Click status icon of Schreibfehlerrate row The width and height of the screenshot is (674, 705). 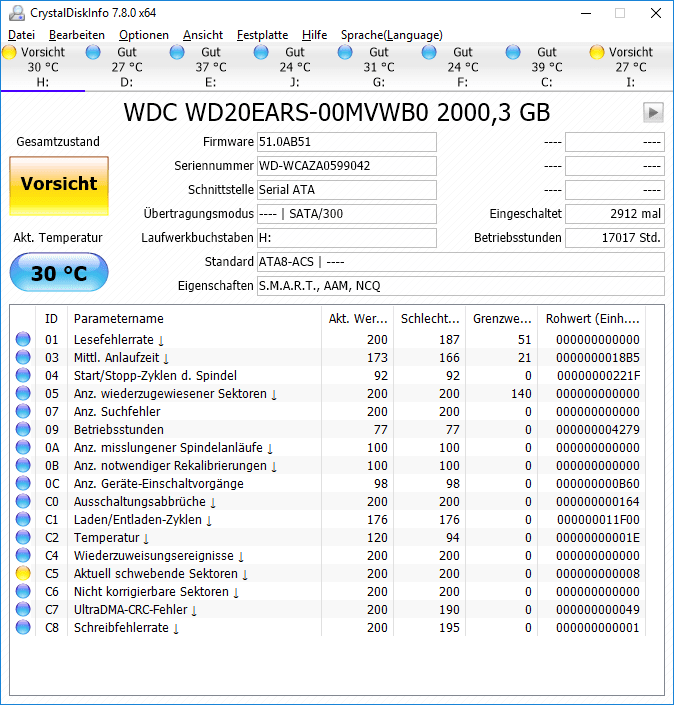point(23,627)
